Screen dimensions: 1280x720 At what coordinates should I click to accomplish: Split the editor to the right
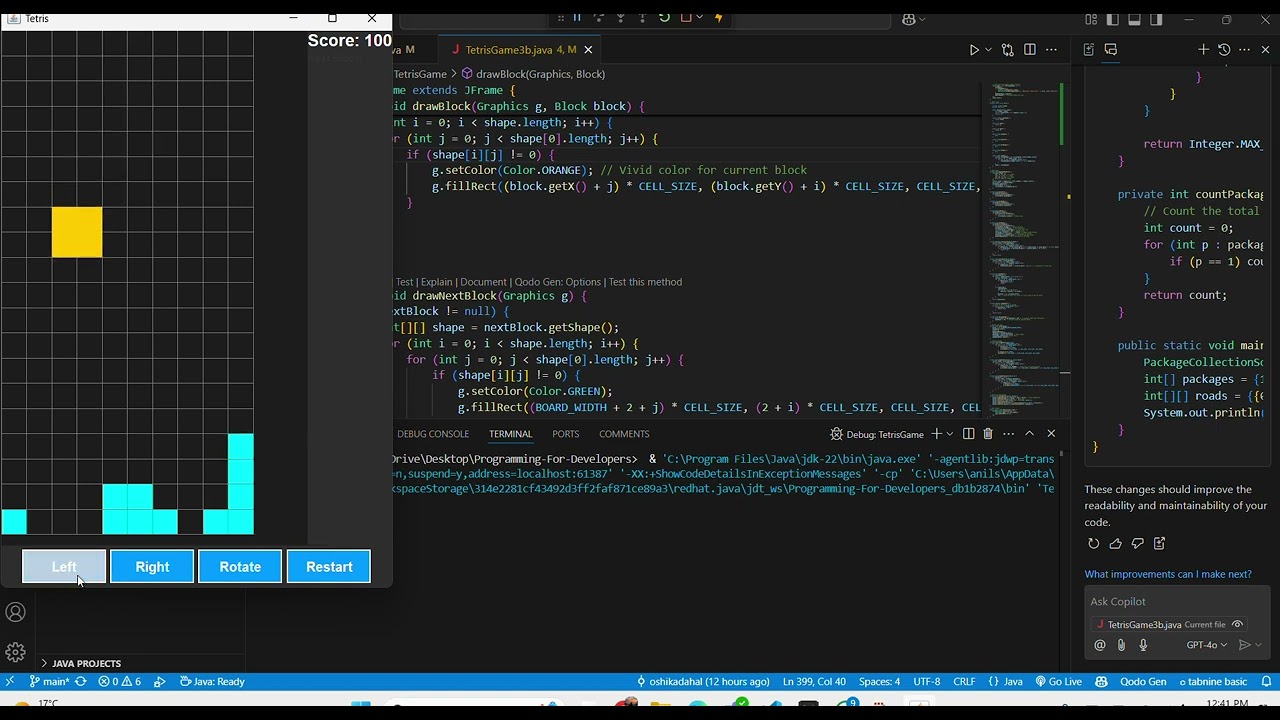(x=1029, y=50)
